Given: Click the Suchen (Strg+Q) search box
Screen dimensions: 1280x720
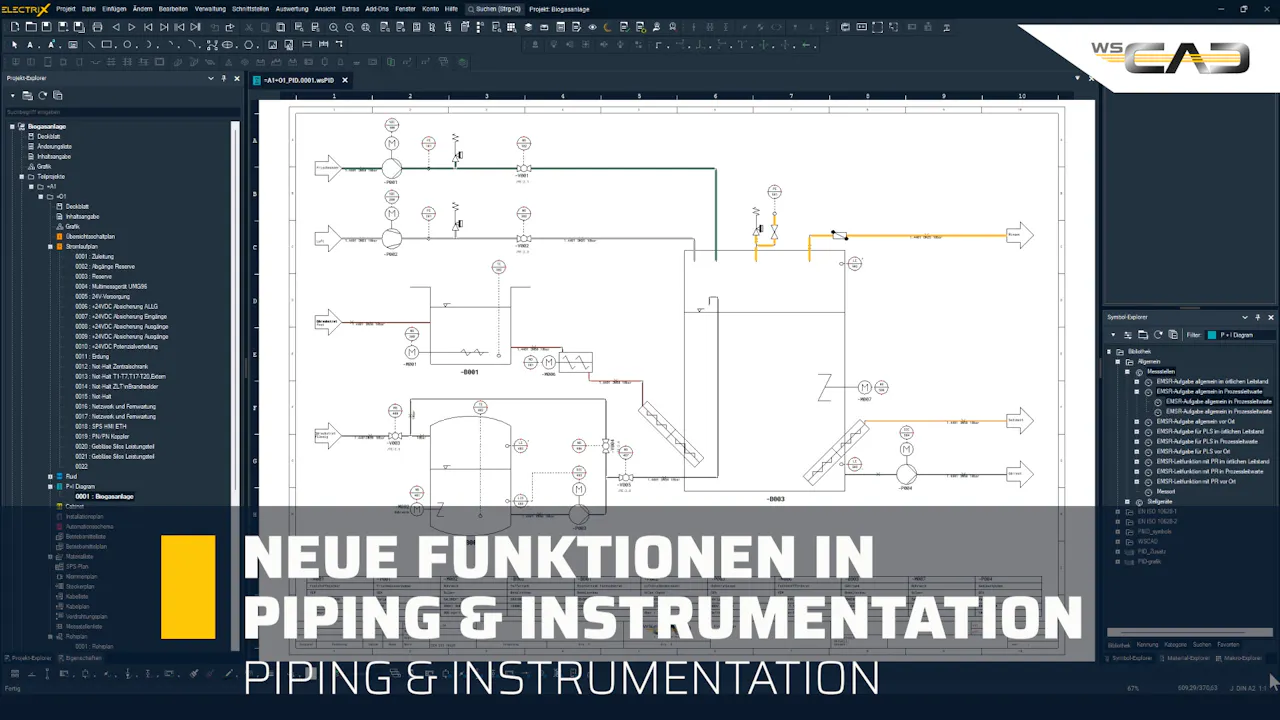Looking at the screenshot, I should point(495,9).
